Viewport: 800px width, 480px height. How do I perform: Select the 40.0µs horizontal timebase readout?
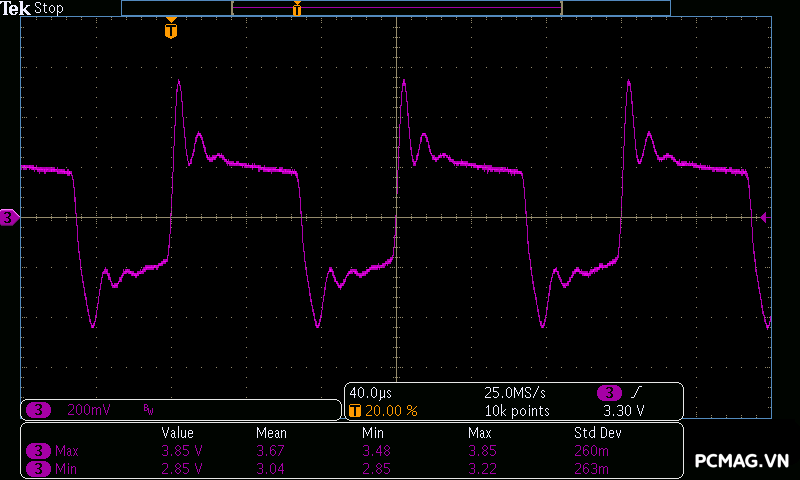click(370, 393)
